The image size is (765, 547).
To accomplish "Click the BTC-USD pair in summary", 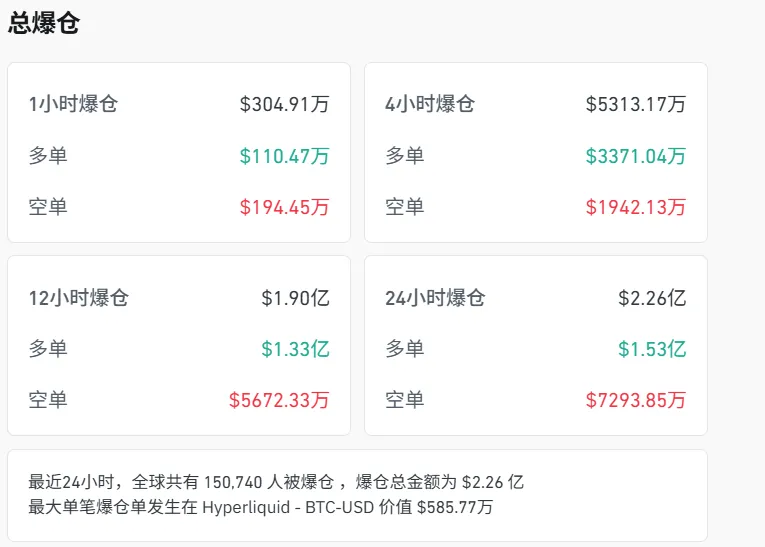I will click(x=337, y=507).
